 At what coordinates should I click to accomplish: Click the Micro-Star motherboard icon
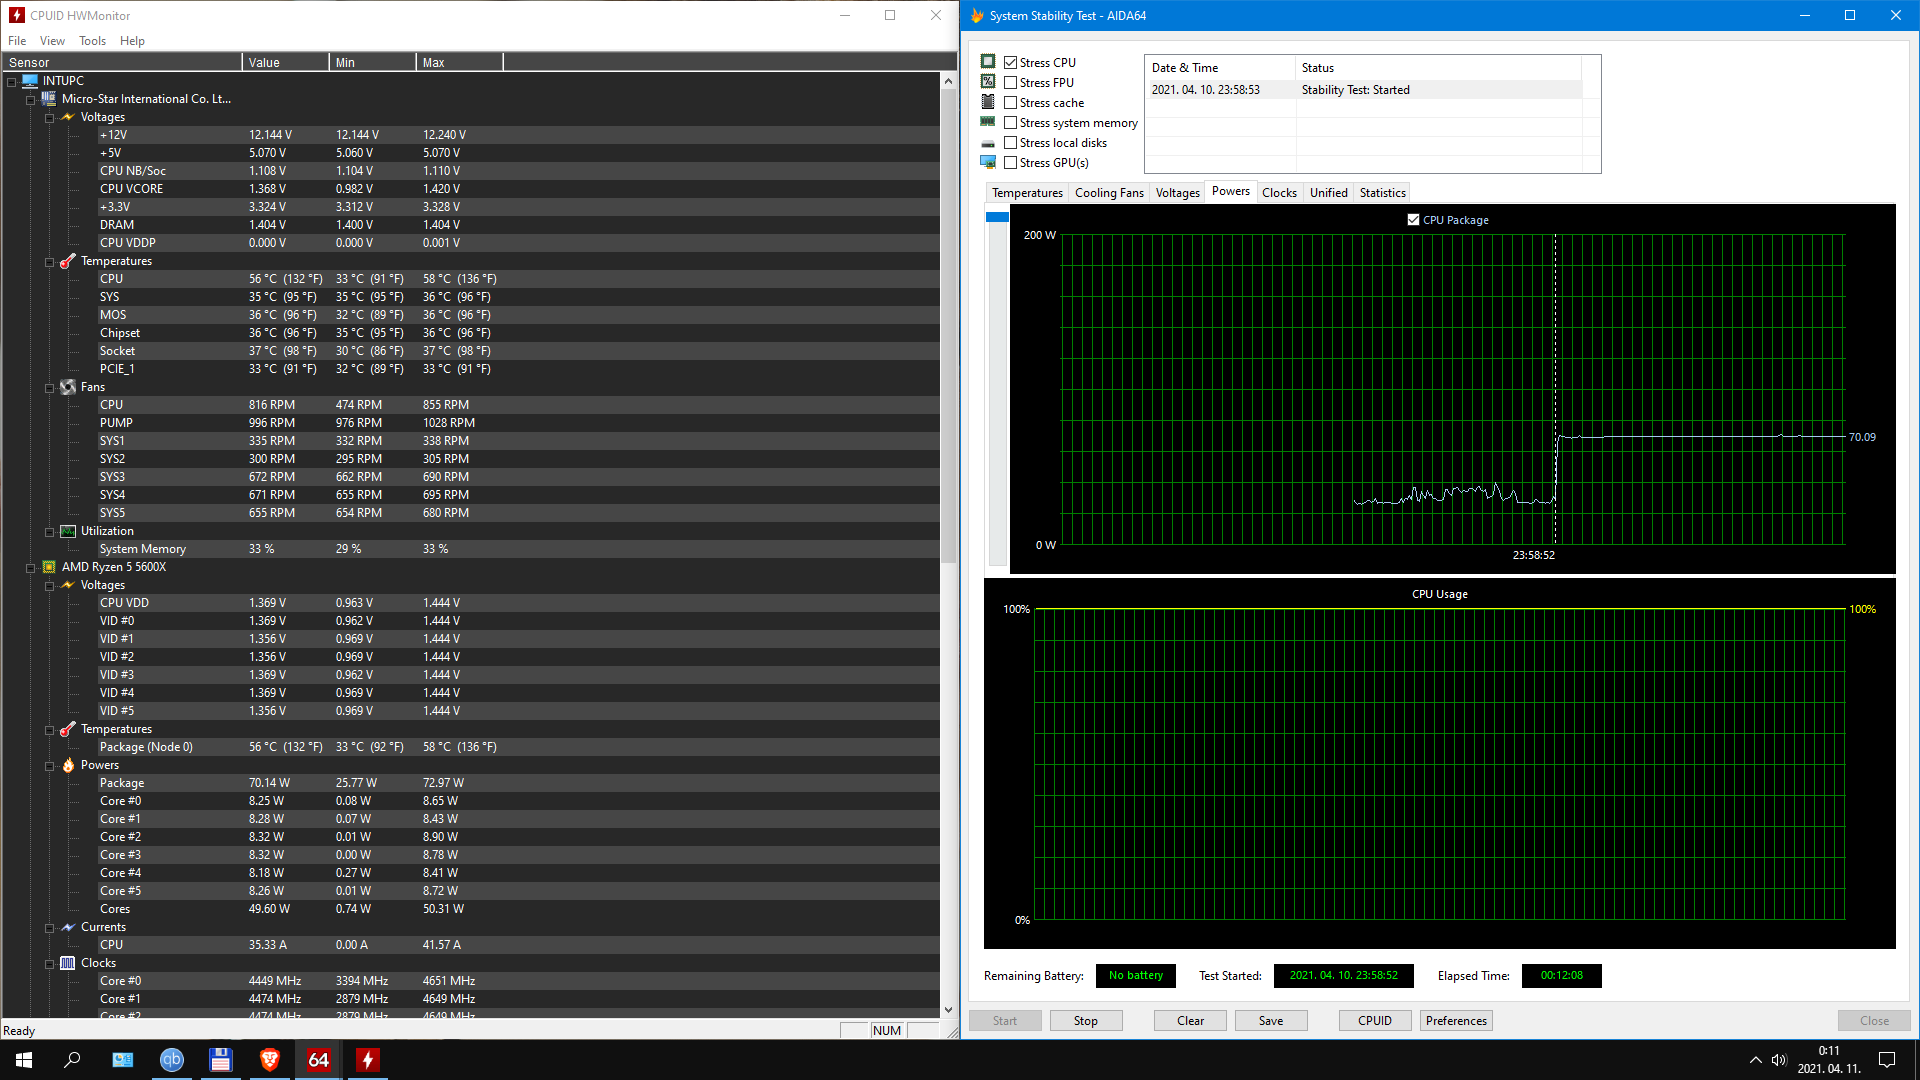pyautogui.click(x=49, y=99)
